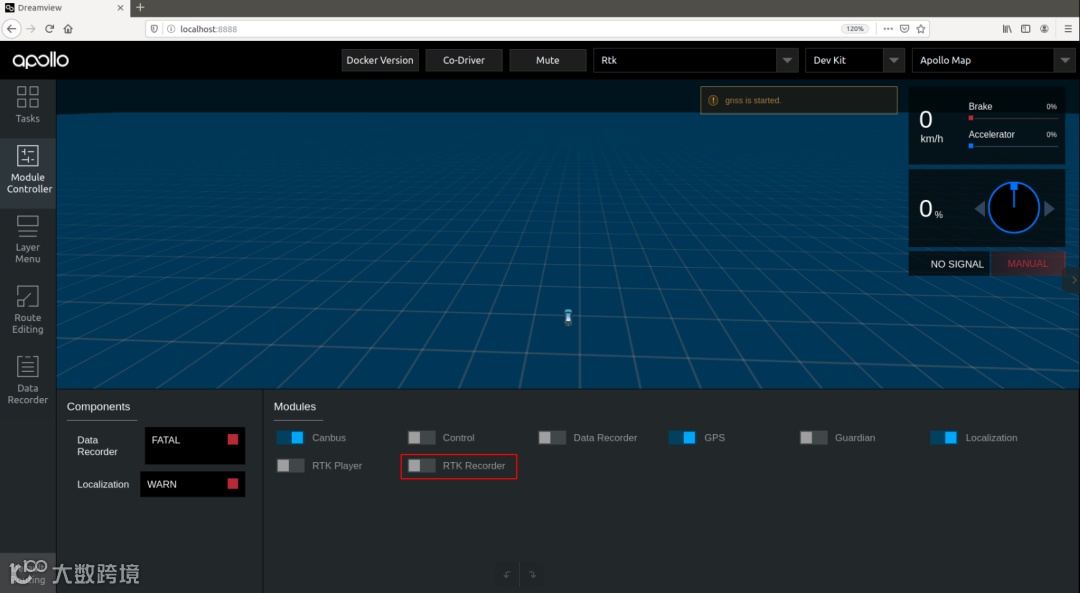
Task: Open the Firefox account icon
Action: [x=1044, y=29]
